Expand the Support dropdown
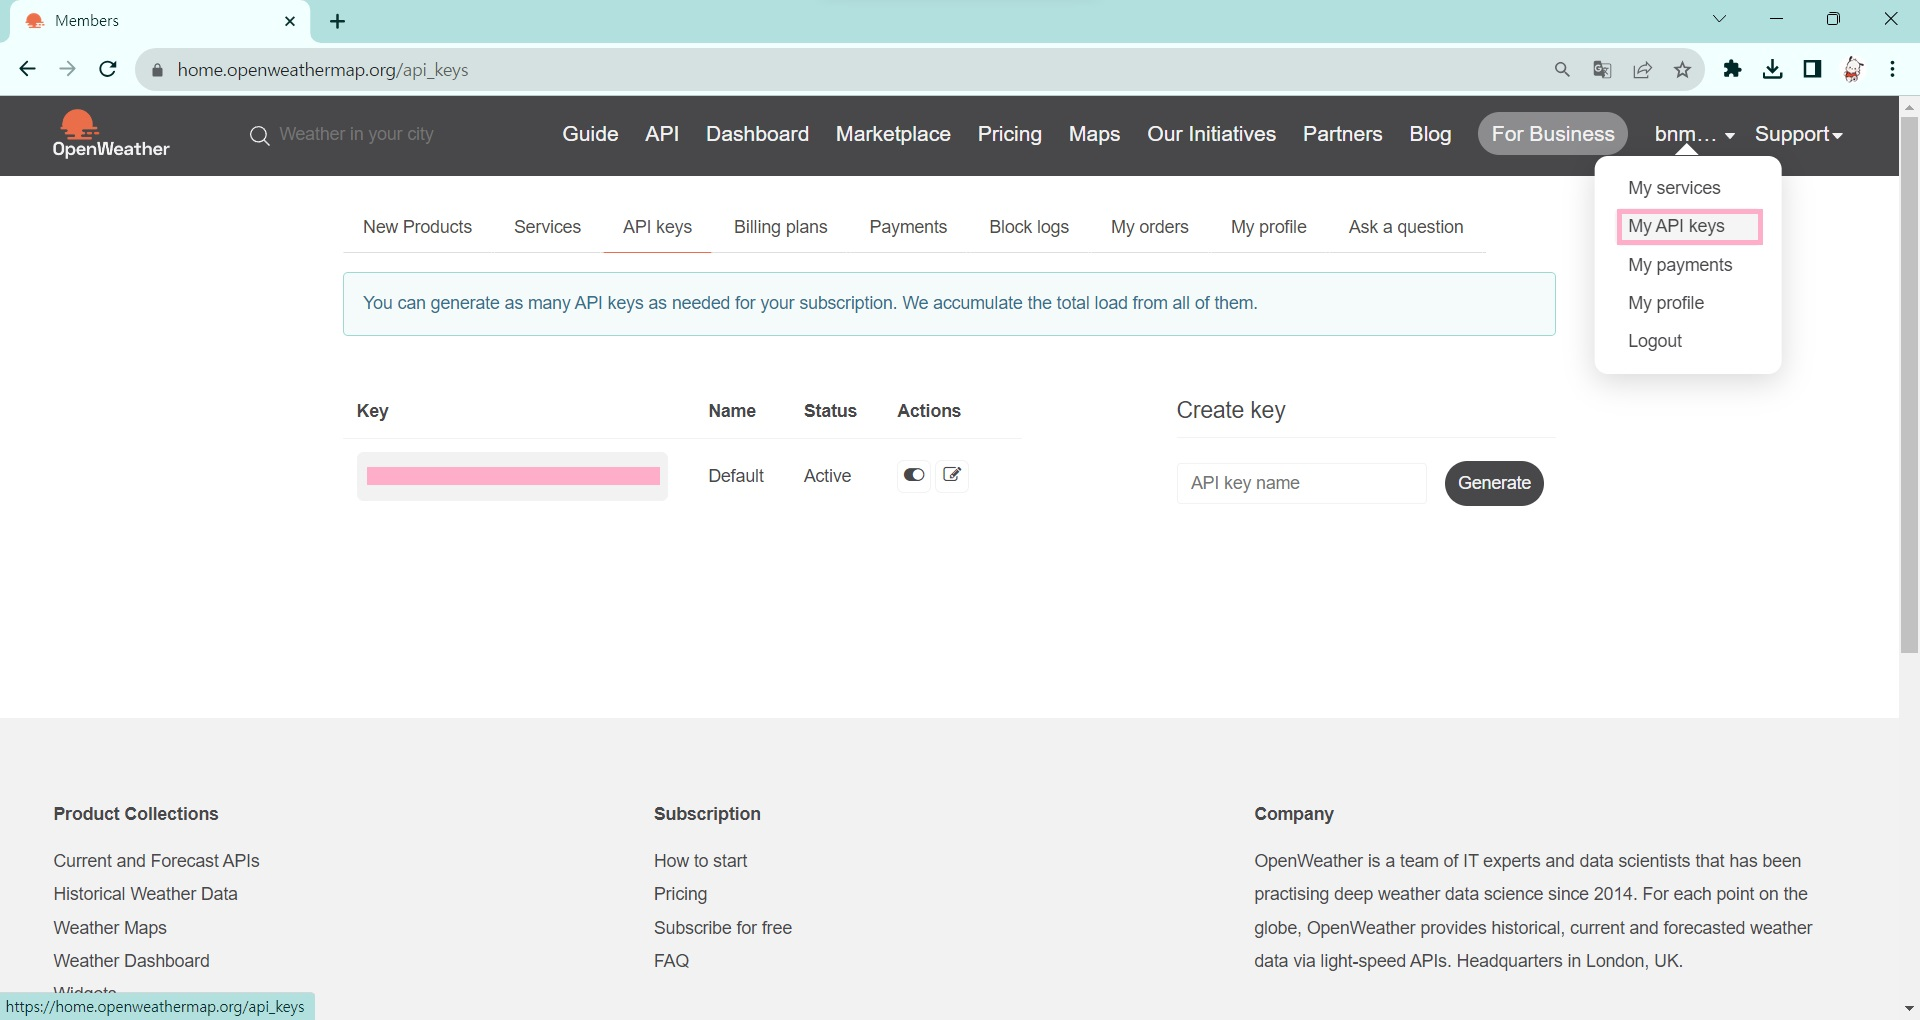 pos(1798,134)
